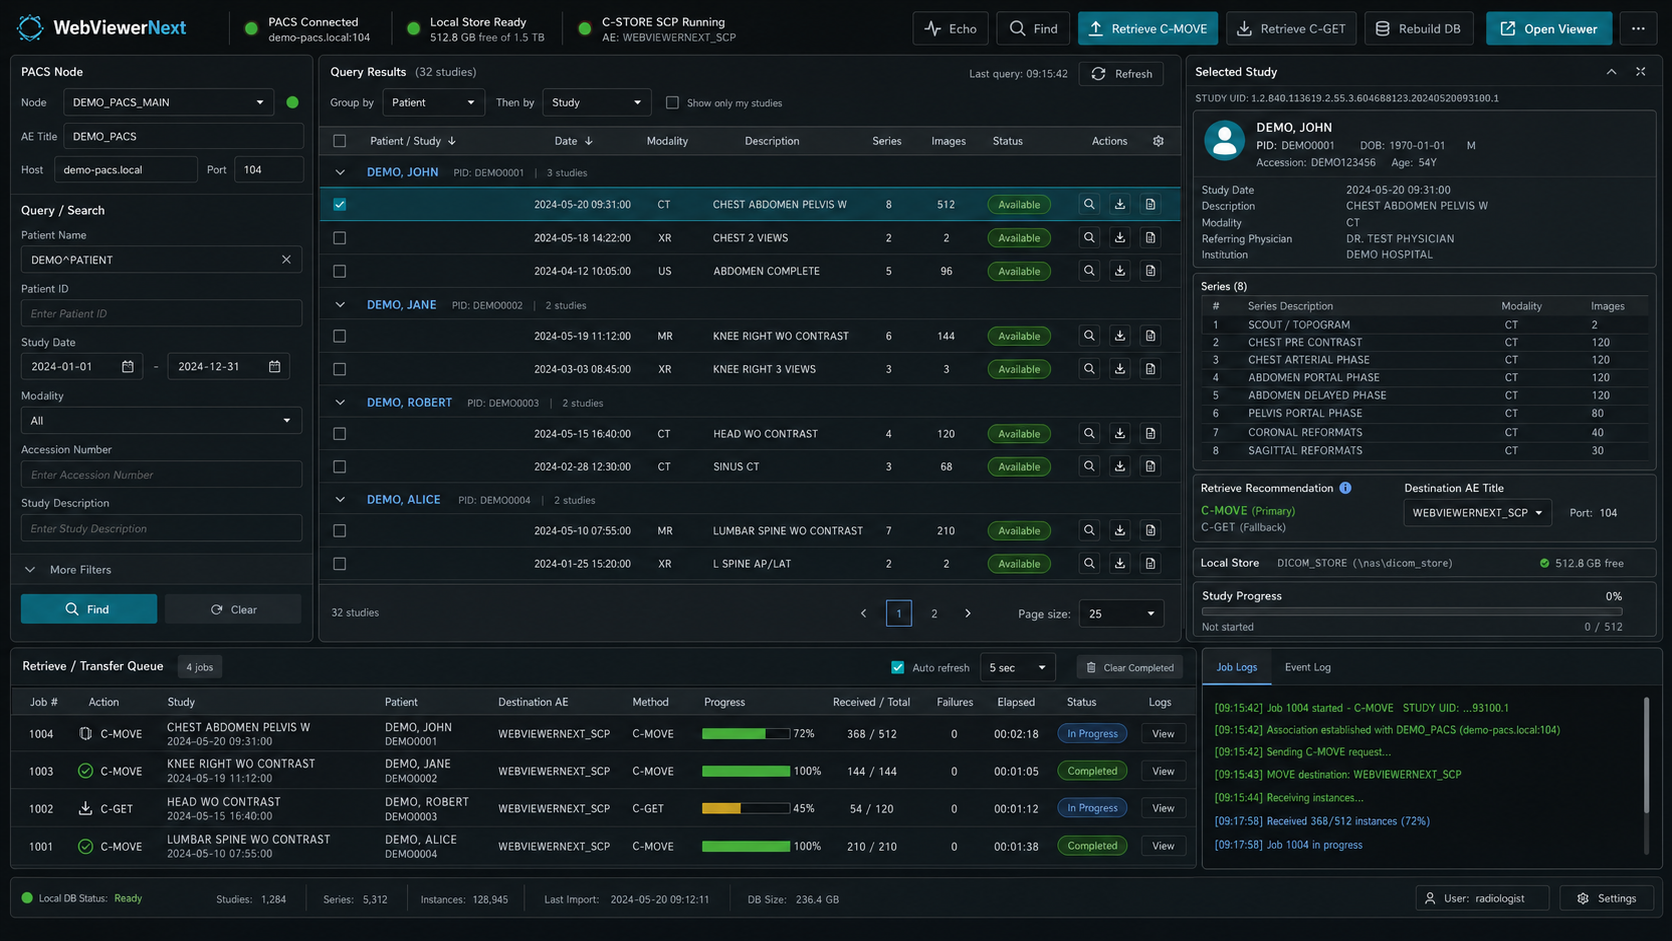Open the more options ellipsis menu
This screenshot has width=1672, height=941.
(1638, 29)
